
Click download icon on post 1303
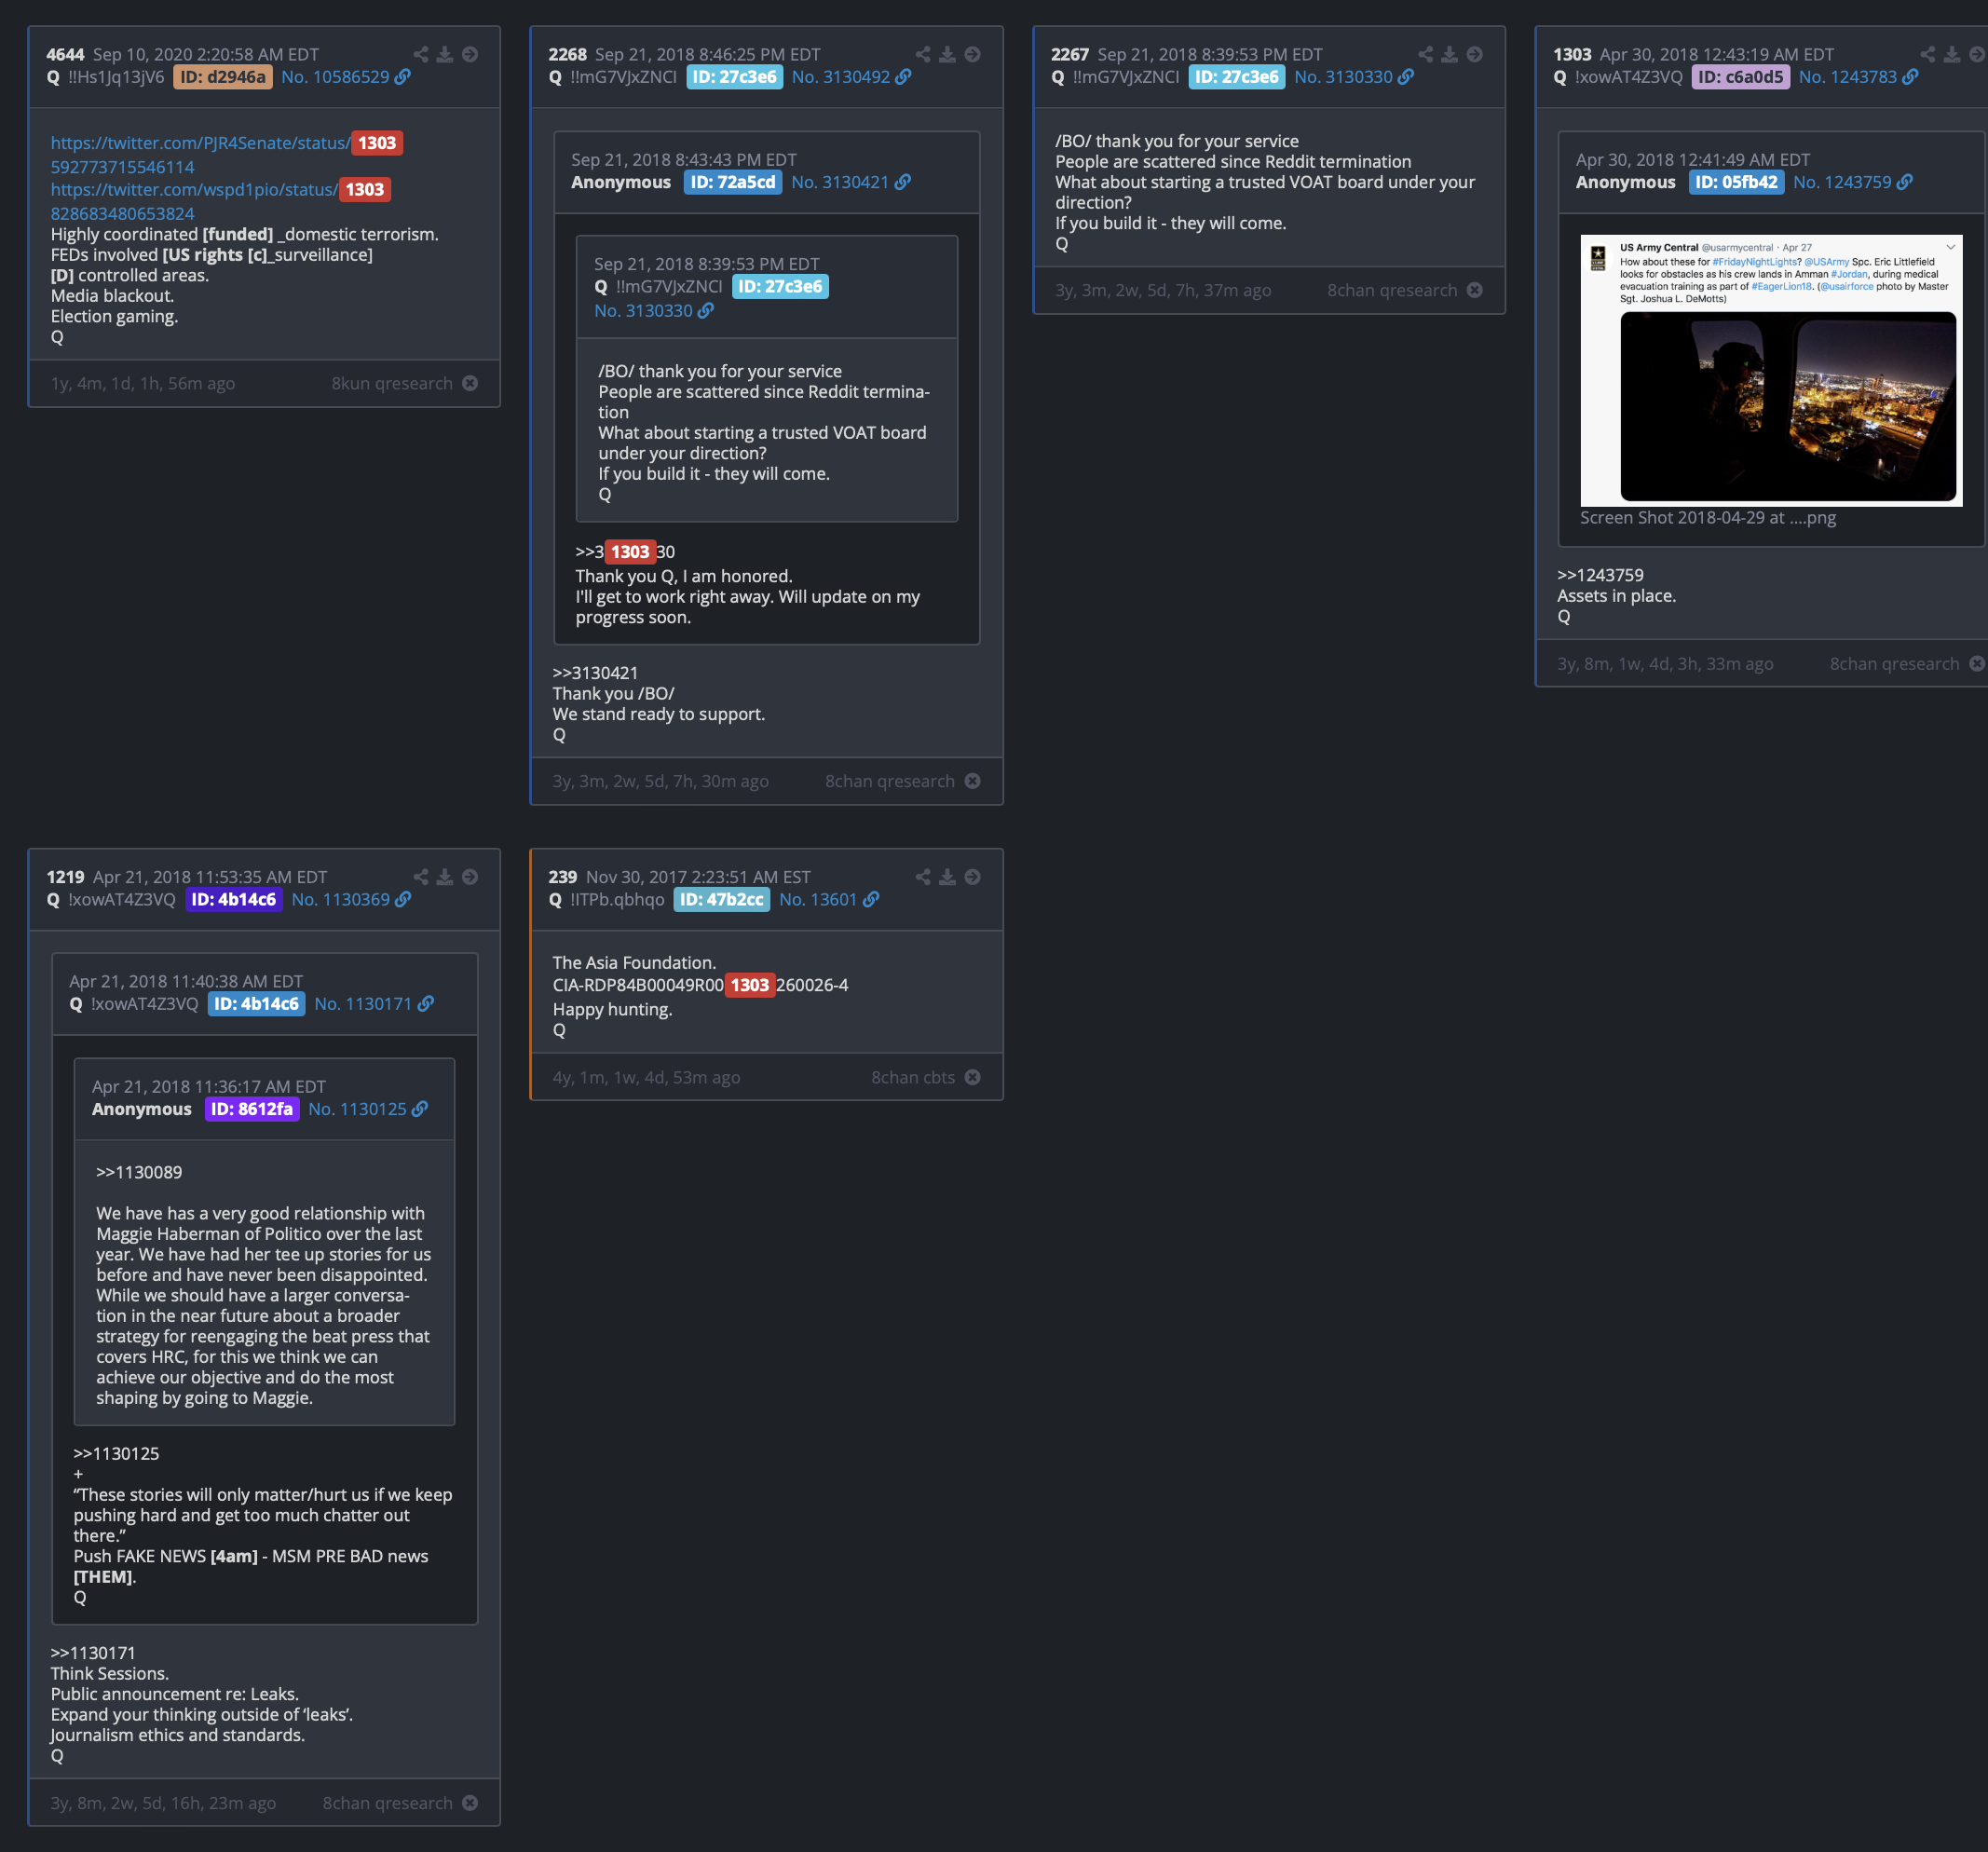coord(1951,54)
